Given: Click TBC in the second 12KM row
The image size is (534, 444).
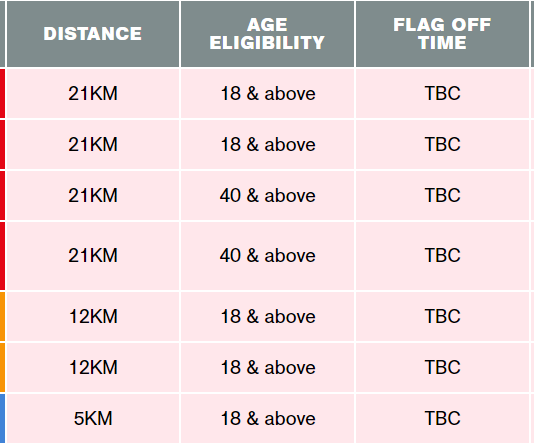Looking at the screenshot, I should tap(442, 367).
